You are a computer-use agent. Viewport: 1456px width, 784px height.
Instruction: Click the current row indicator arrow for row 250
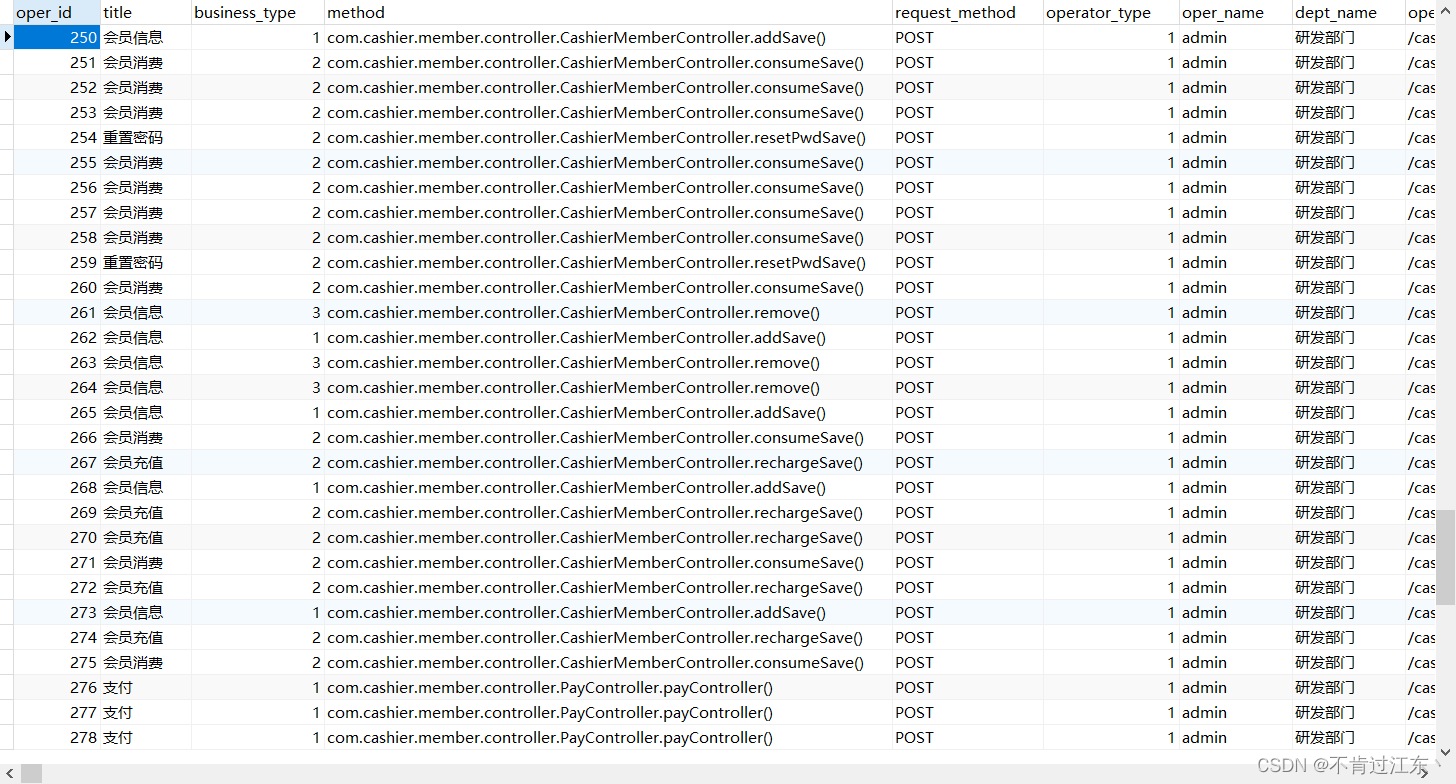pos(7,37)
